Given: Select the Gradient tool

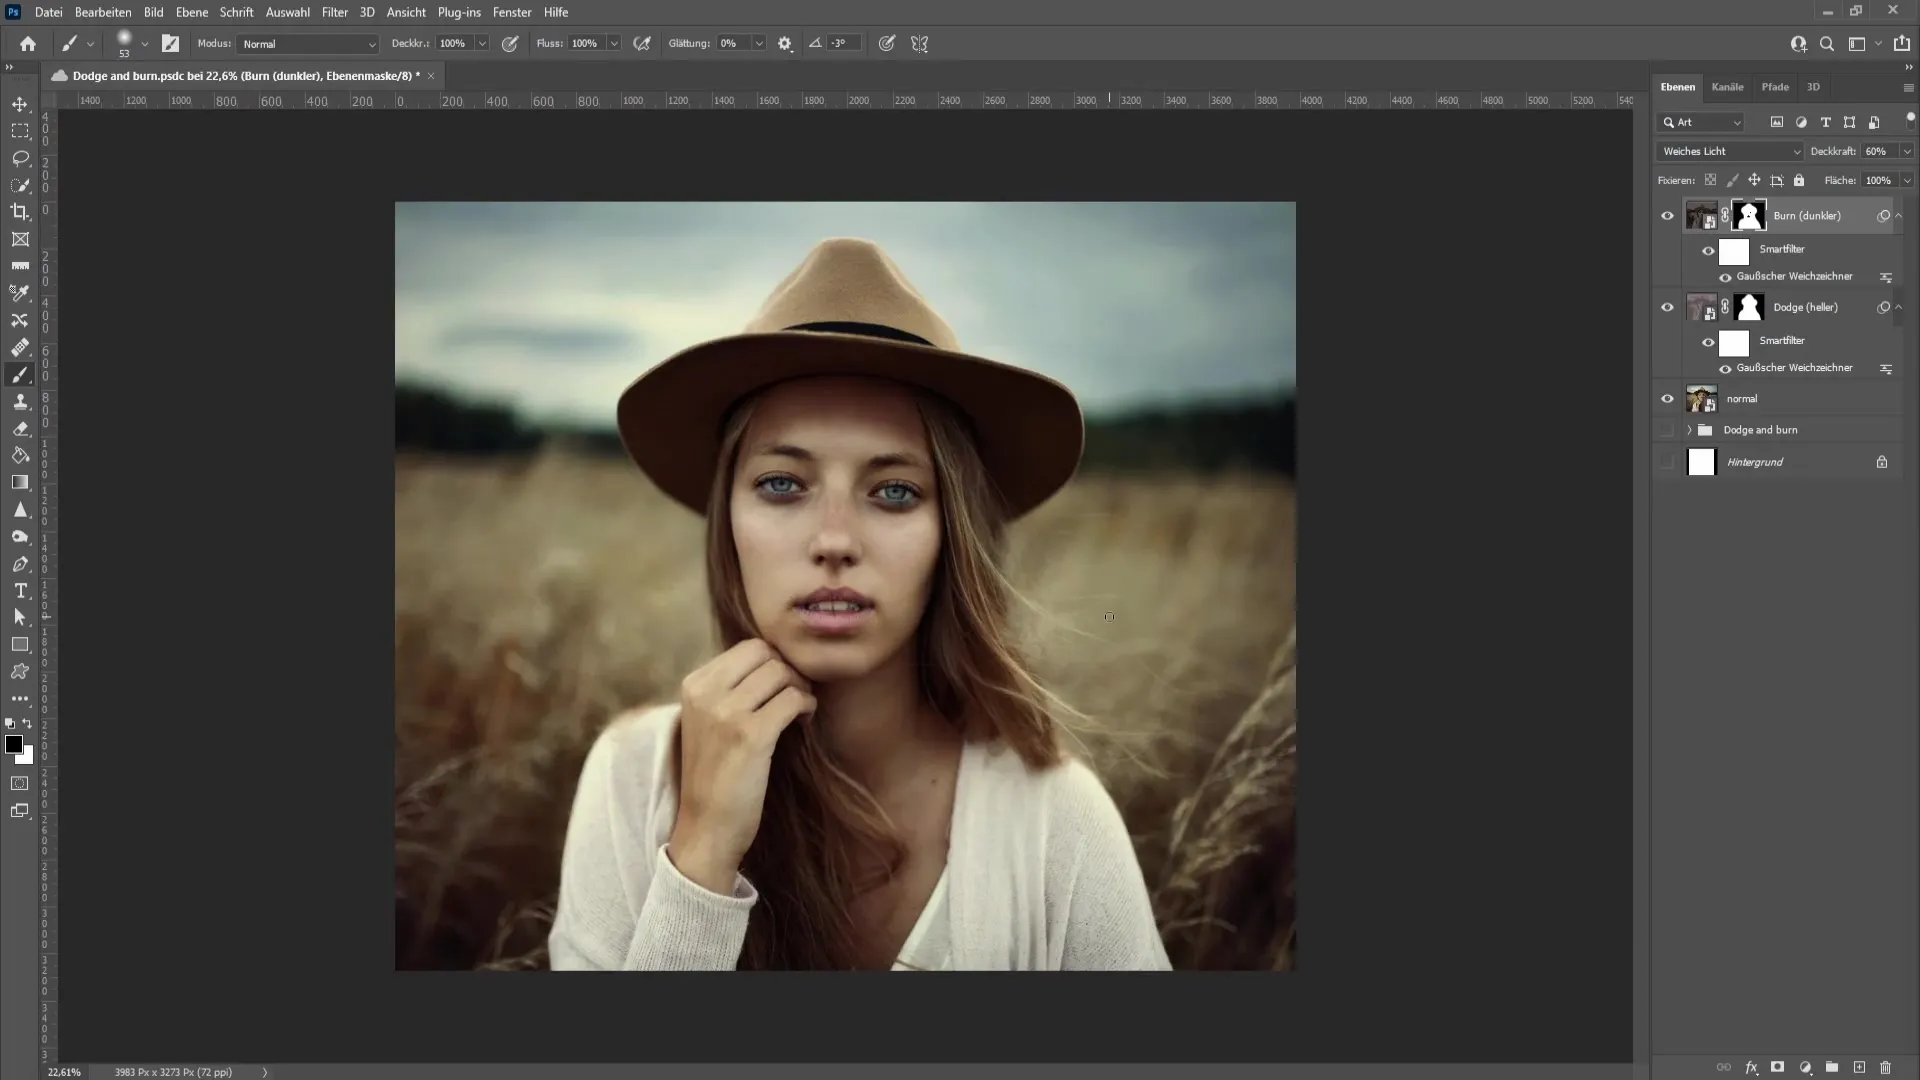Looking at the screenshot, I should click(18, 483).
